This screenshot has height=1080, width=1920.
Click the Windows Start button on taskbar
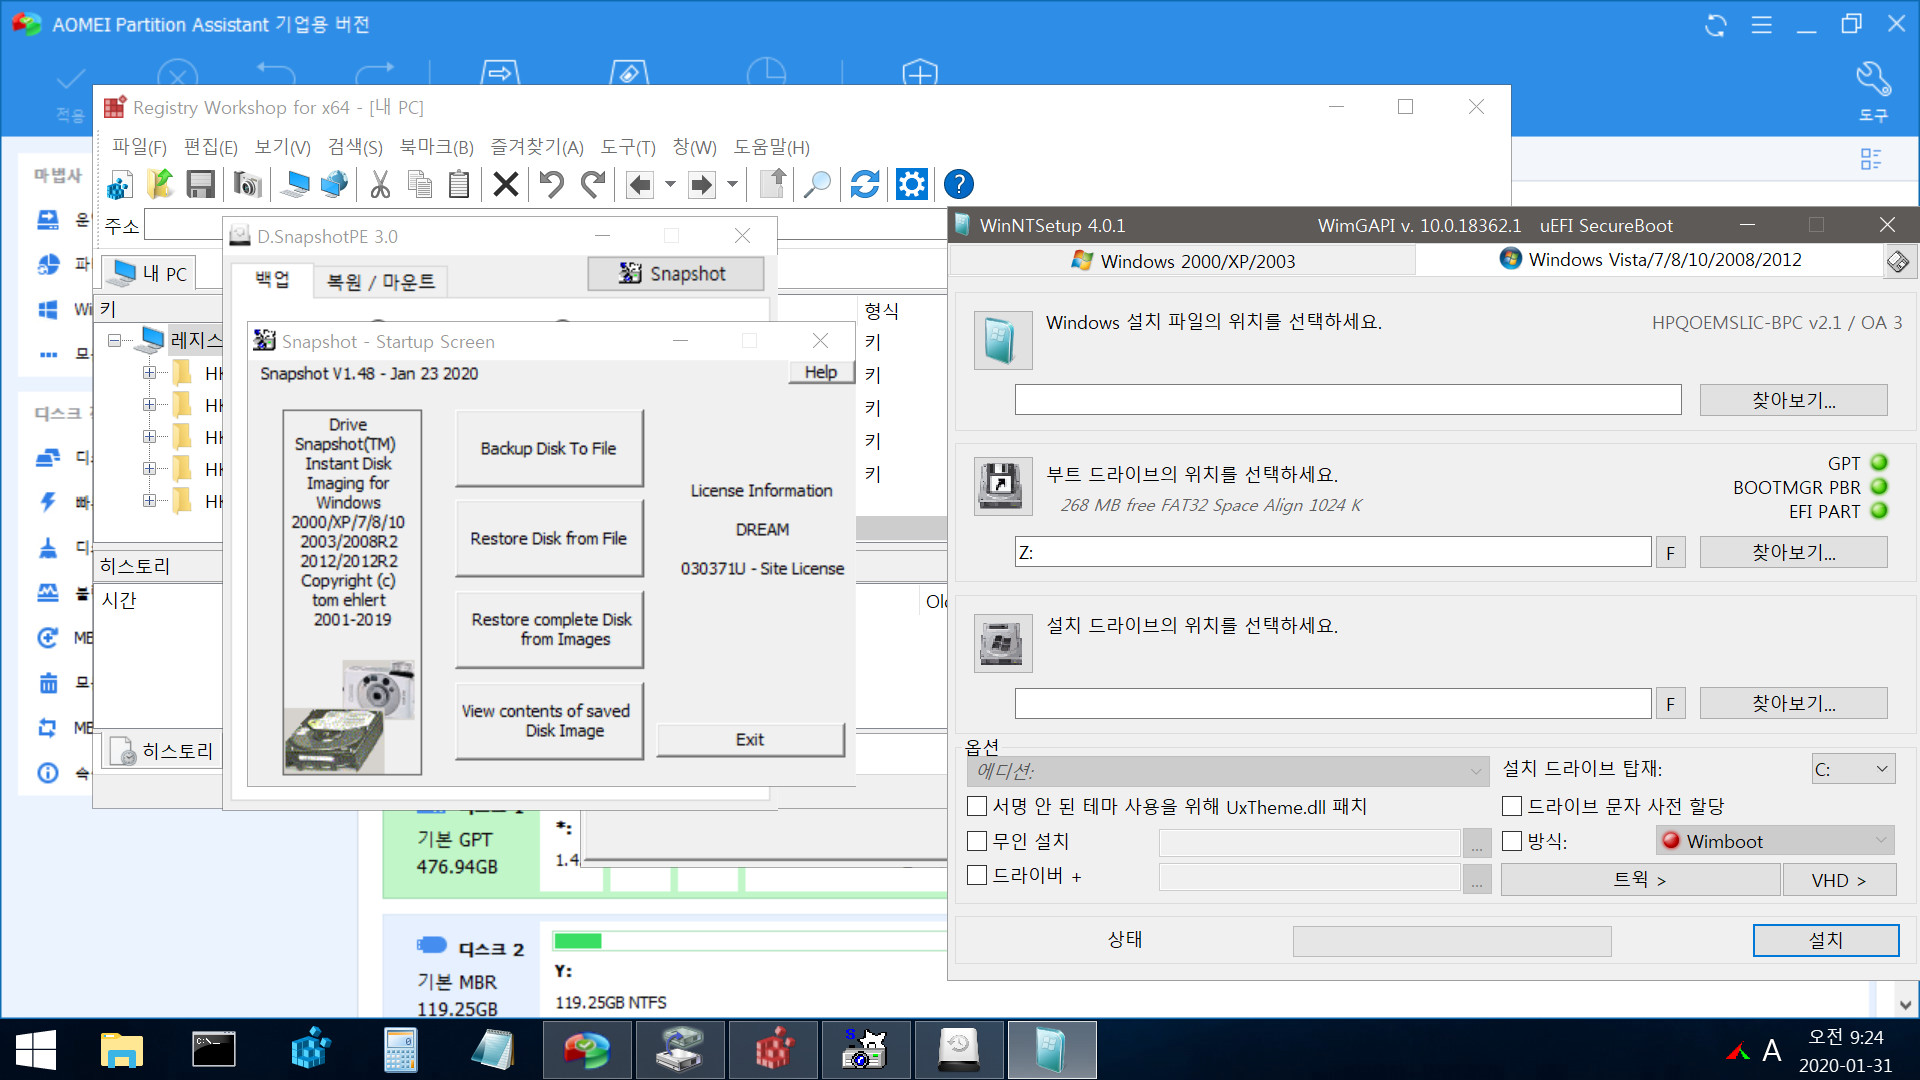[x=36, y=1050]
